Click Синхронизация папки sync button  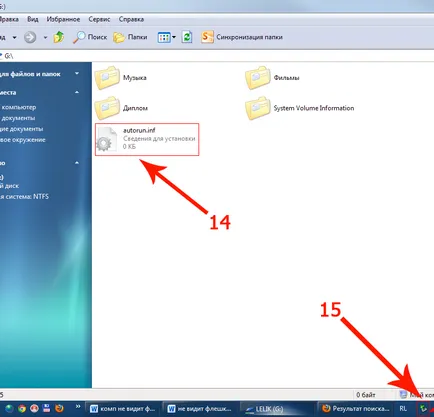pos(242,37)
